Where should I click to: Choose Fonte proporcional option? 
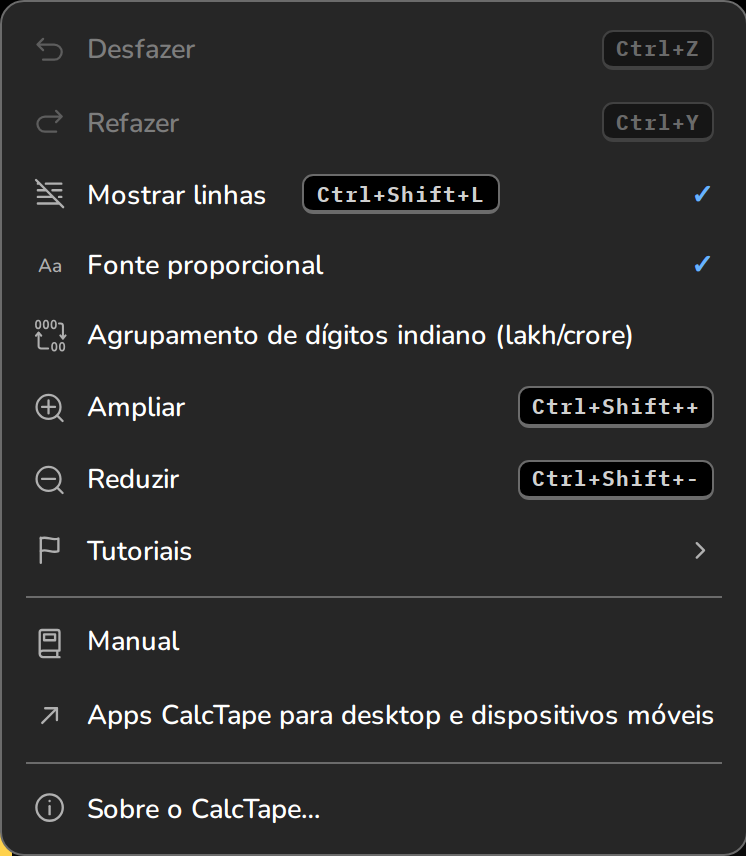(x=374, y=265)
